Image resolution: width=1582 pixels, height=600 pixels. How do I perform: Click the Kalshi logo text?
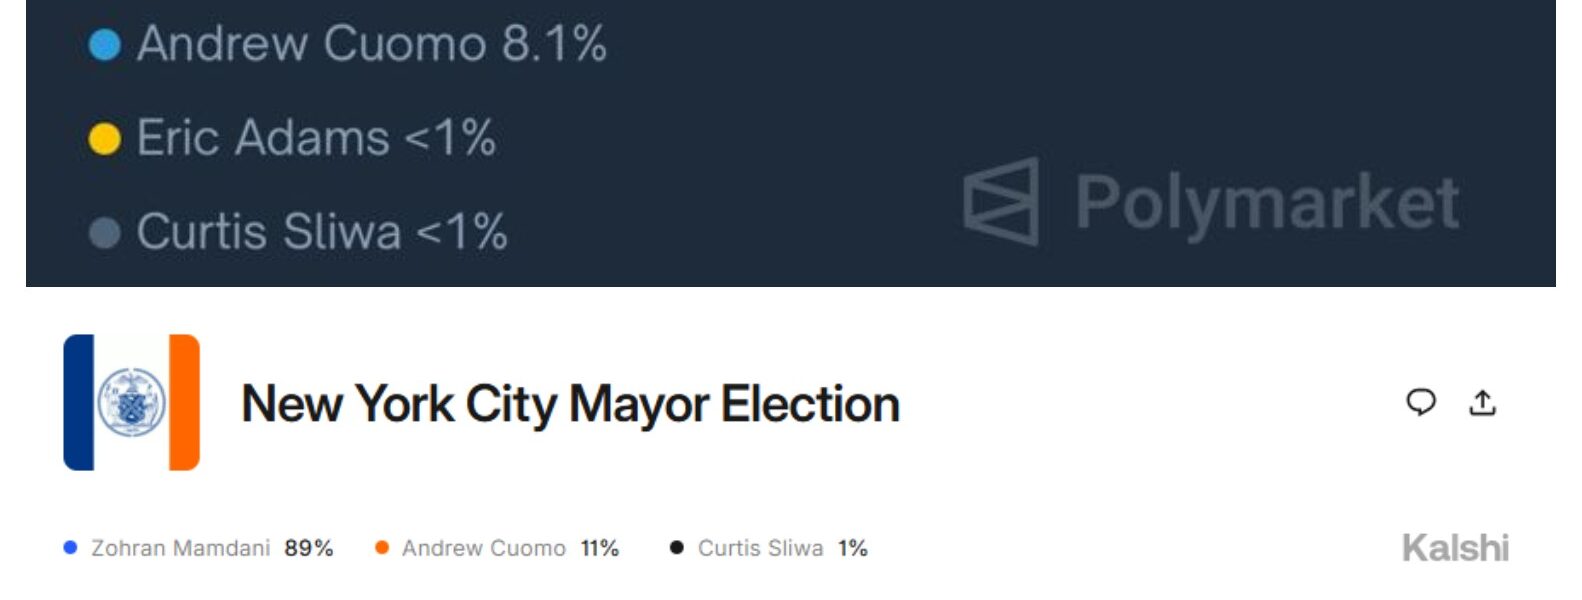click(1455, 548)
